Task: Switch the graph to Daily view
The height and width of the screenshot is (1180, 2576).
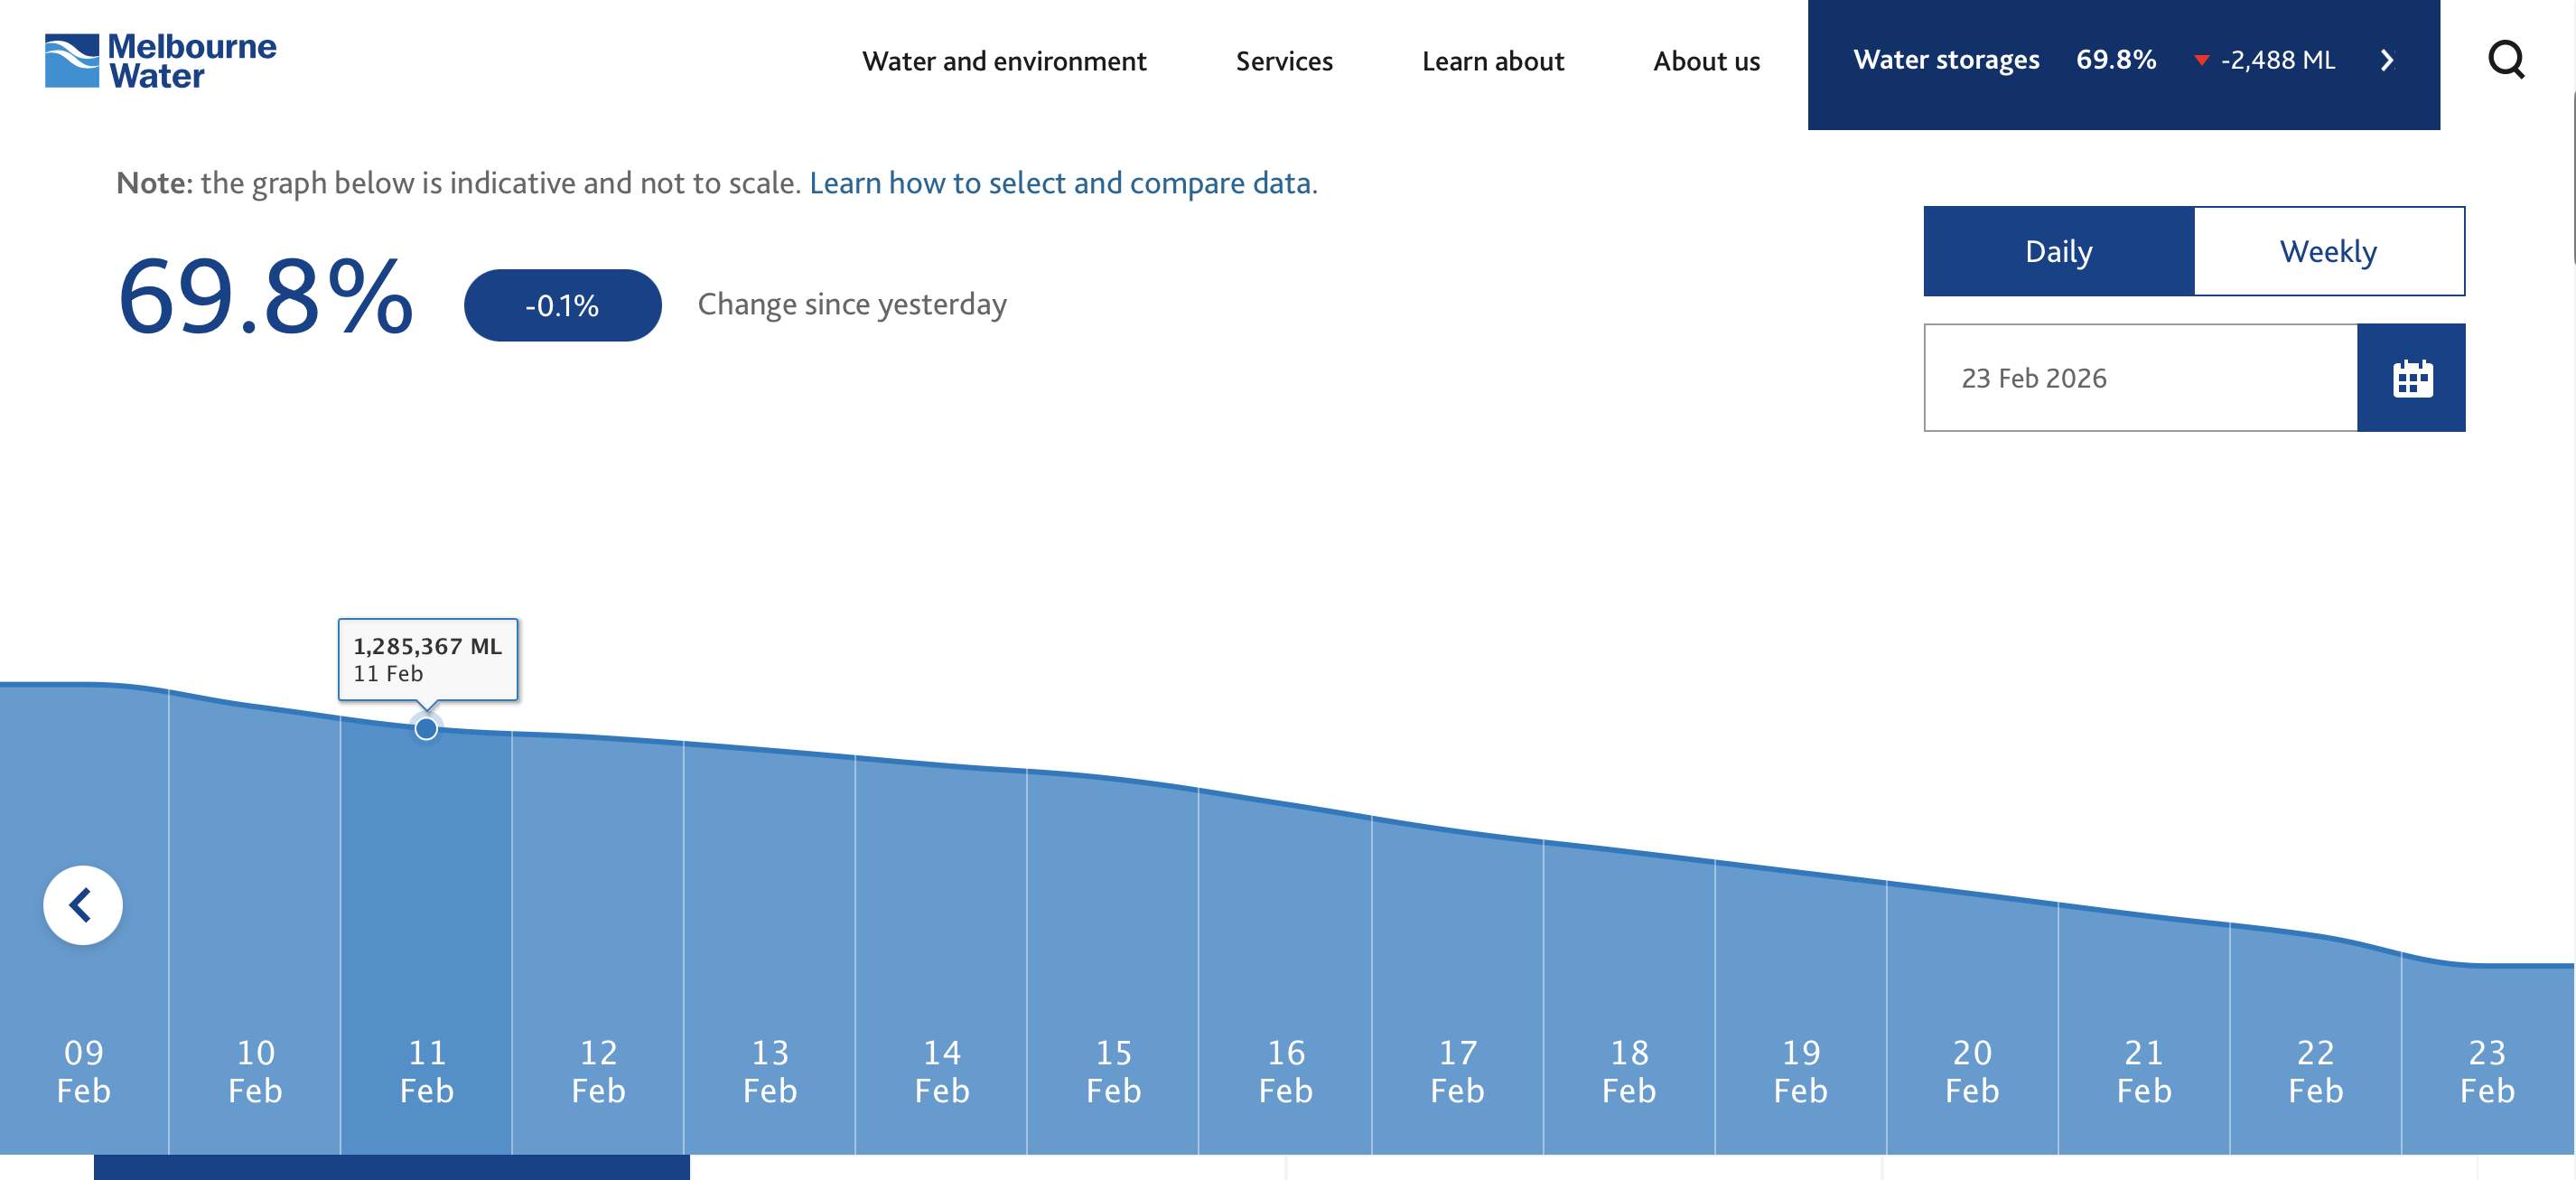Action: pyautogui.click(x=2058, y=251)
